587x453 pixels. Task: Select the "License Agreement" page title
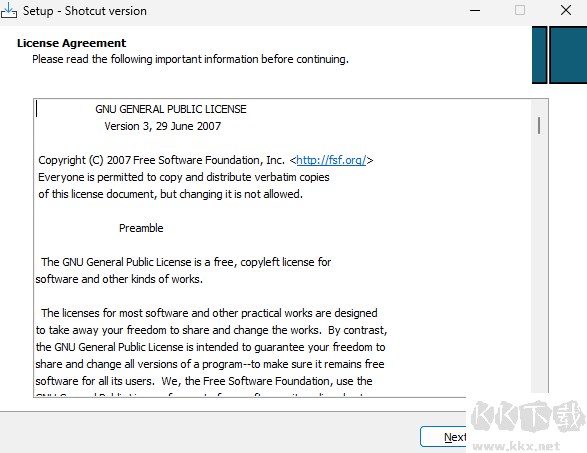[72, 43]
